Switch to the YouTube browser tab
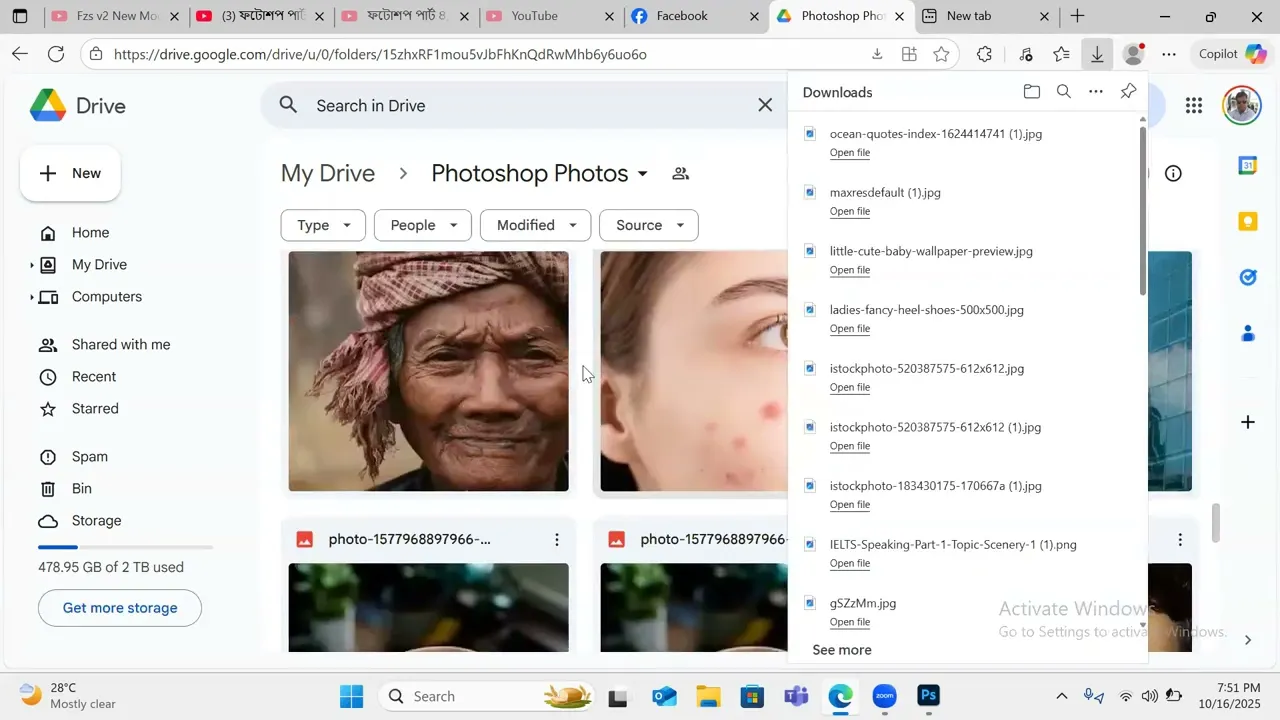The width and height of the screenshot is (1280, 720). [x=549, y=16]
